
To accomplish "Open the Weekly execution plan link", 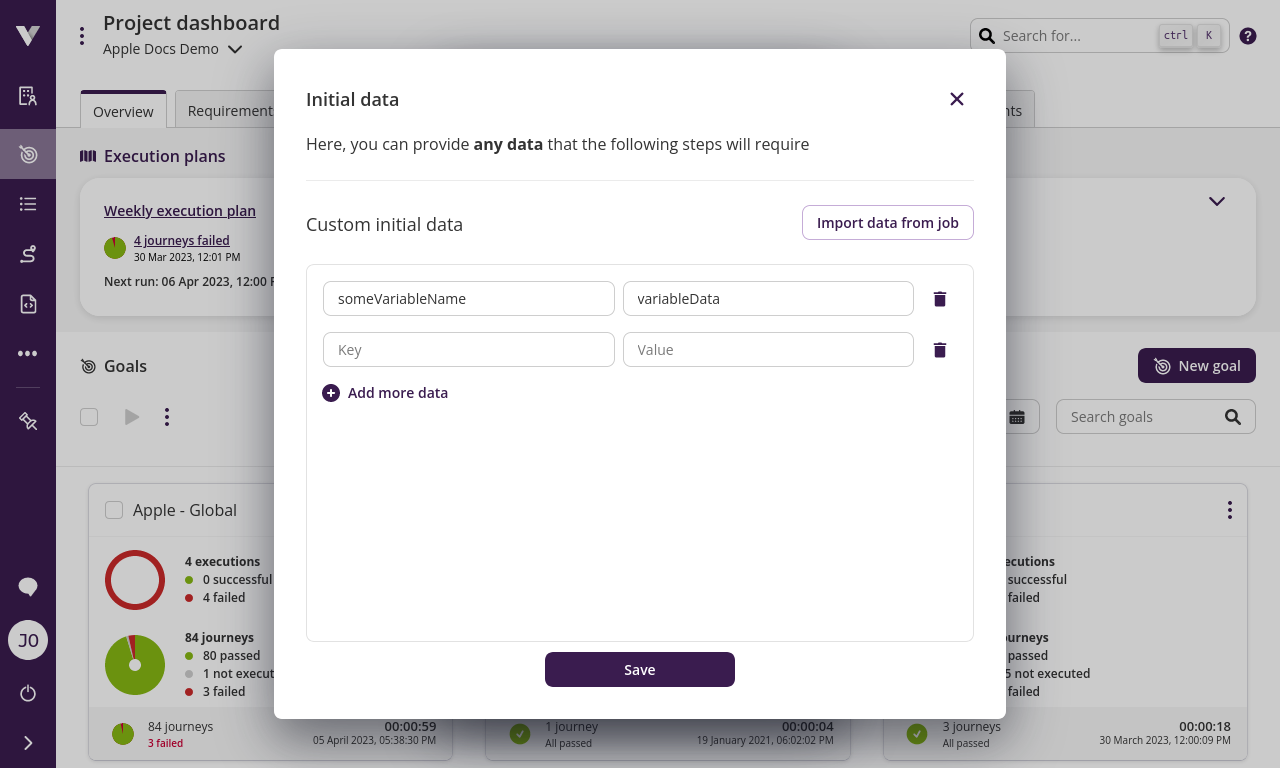I will point(180,211).
